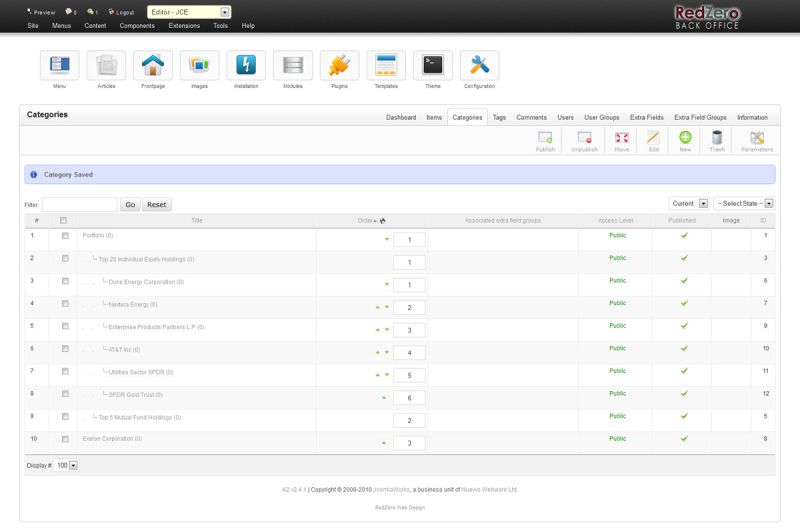This screenshot has width=800, height=531.
Task: Switch to the Extra Field Groups tab
Action: pyautogui.click(x=700, y=117)
